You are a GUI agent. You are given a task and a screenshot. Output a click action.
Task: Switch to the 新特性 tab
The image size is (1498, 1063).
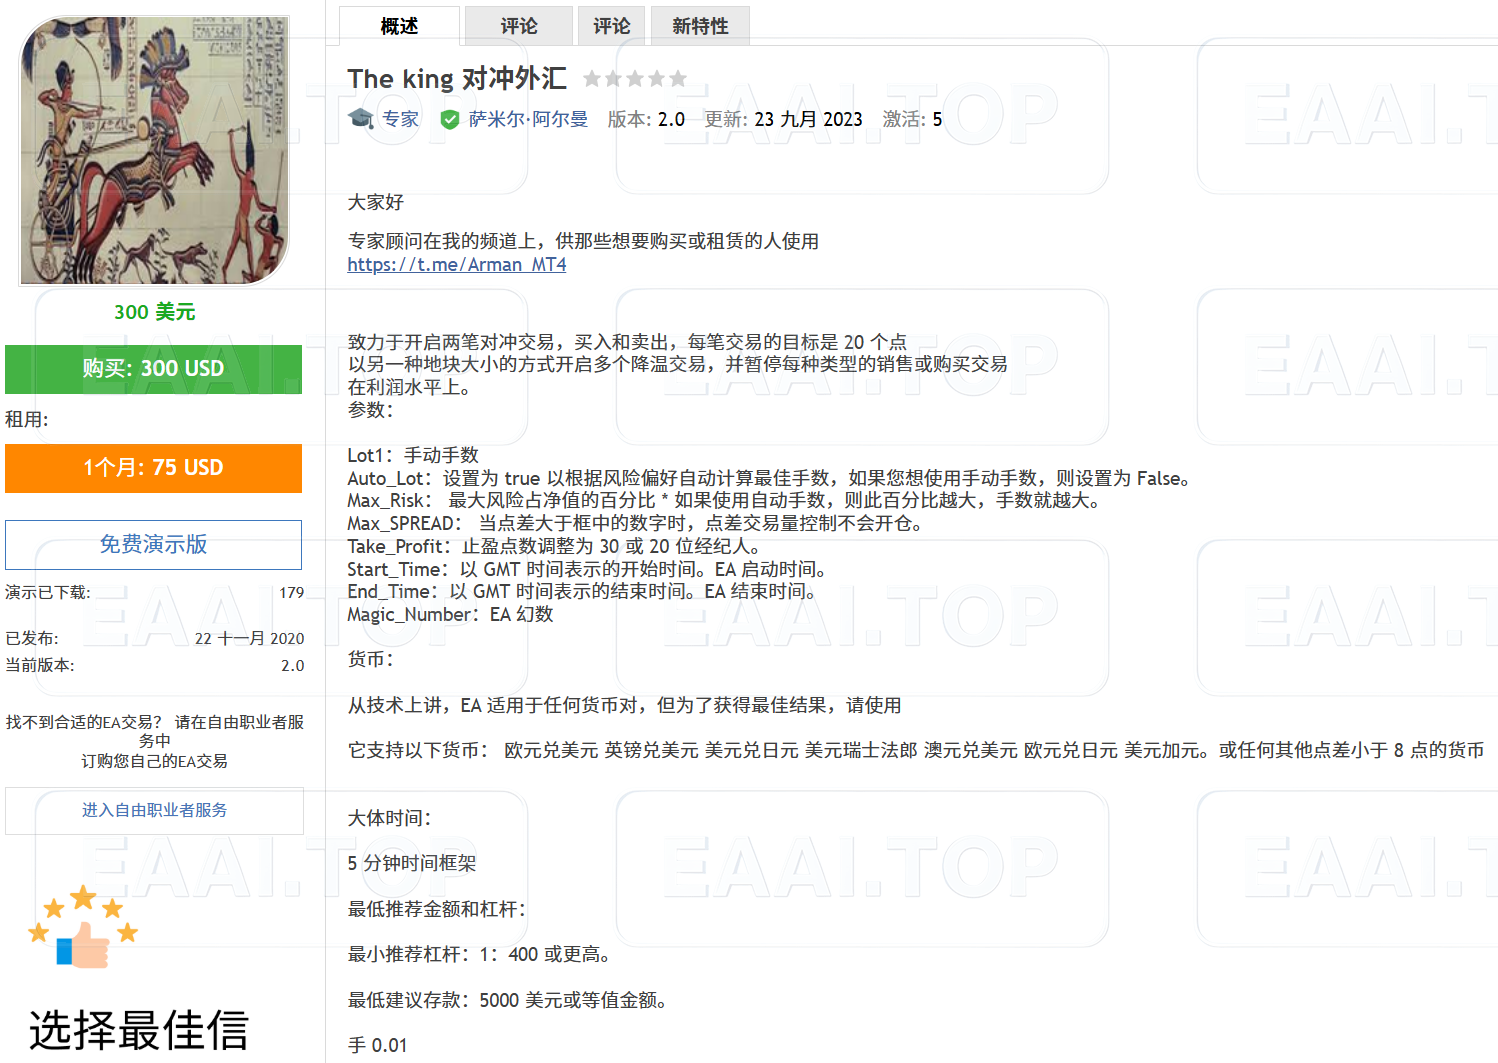tap(700, 25)
